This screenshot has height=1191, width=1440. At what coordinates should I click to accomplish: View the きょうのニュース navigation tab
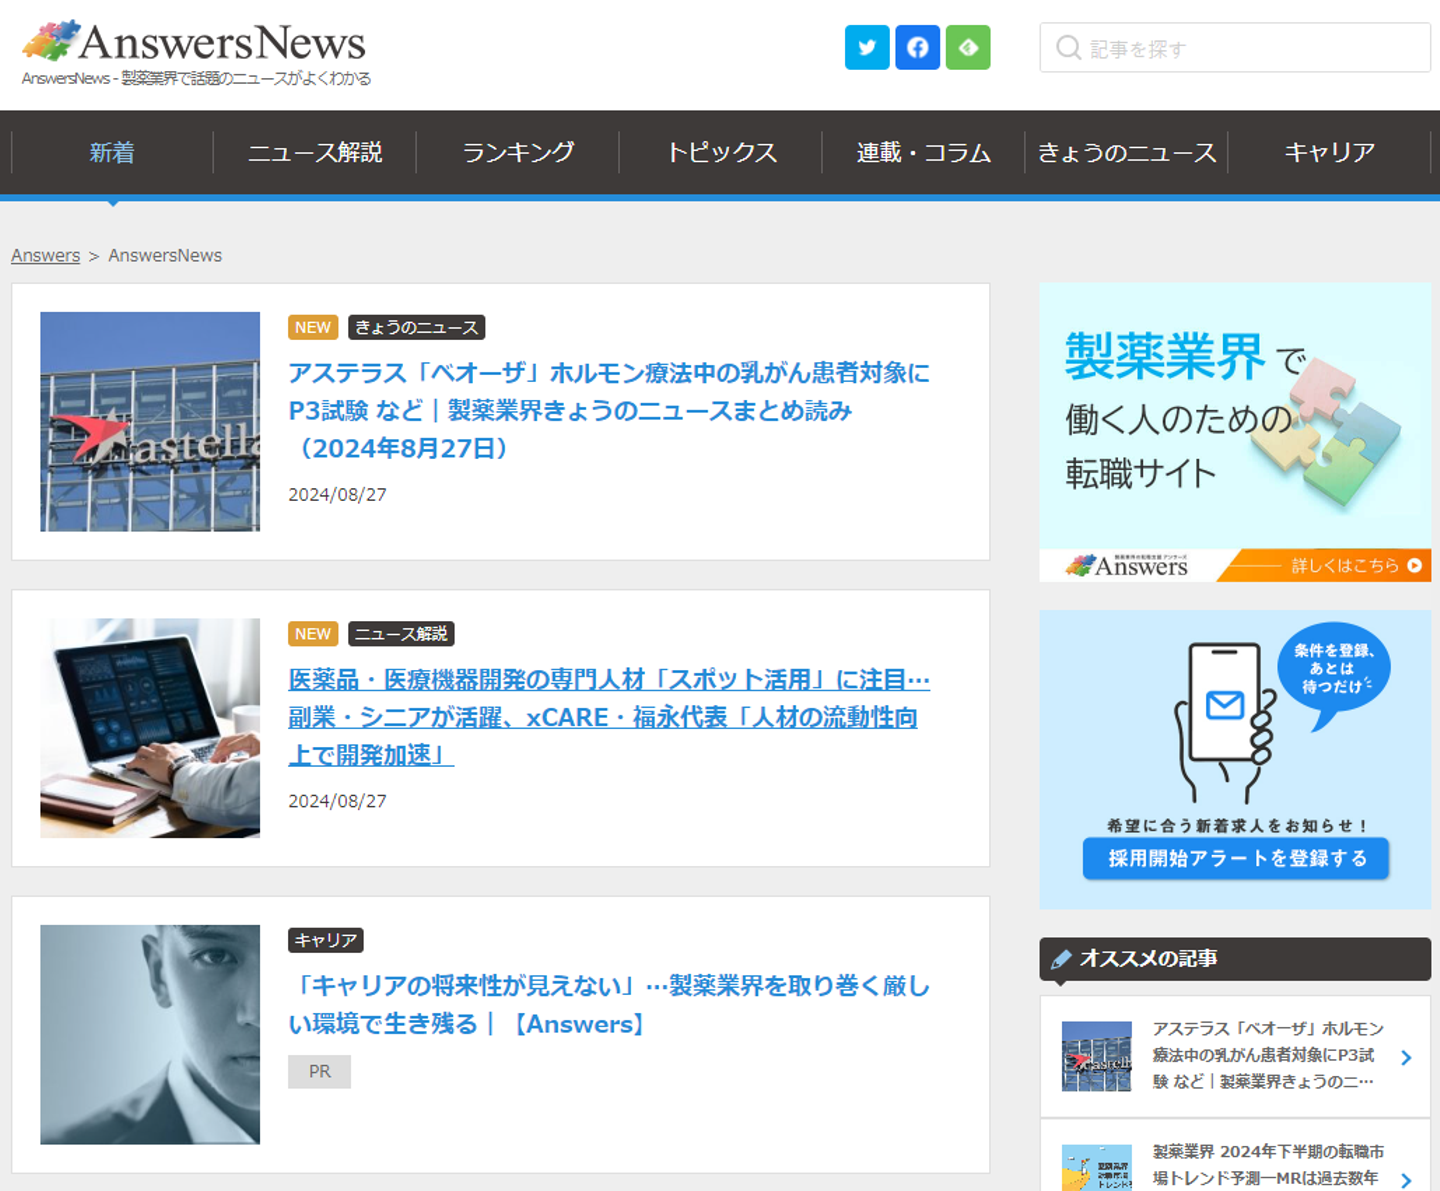(1127, 152)
